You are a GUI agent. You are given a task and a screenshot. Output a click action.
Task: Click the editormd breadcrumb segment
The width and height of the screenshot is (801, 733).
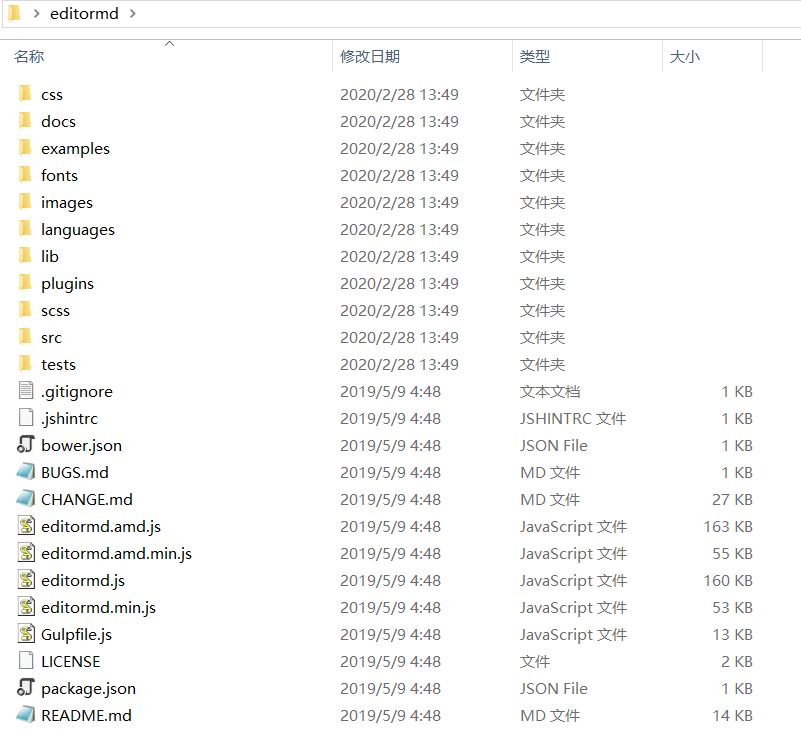coord(84,13)
